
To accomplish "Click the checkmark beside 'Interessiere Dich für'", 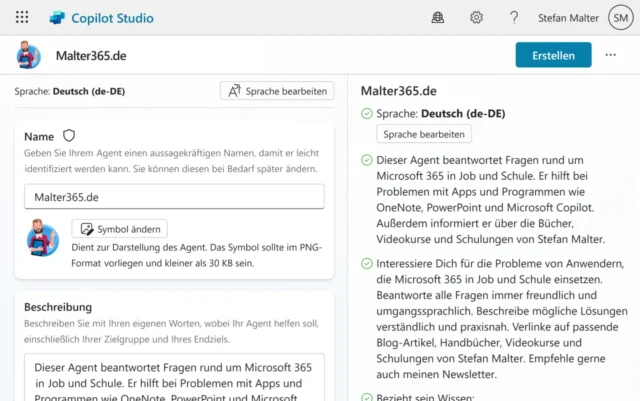I will coord(366,264).
